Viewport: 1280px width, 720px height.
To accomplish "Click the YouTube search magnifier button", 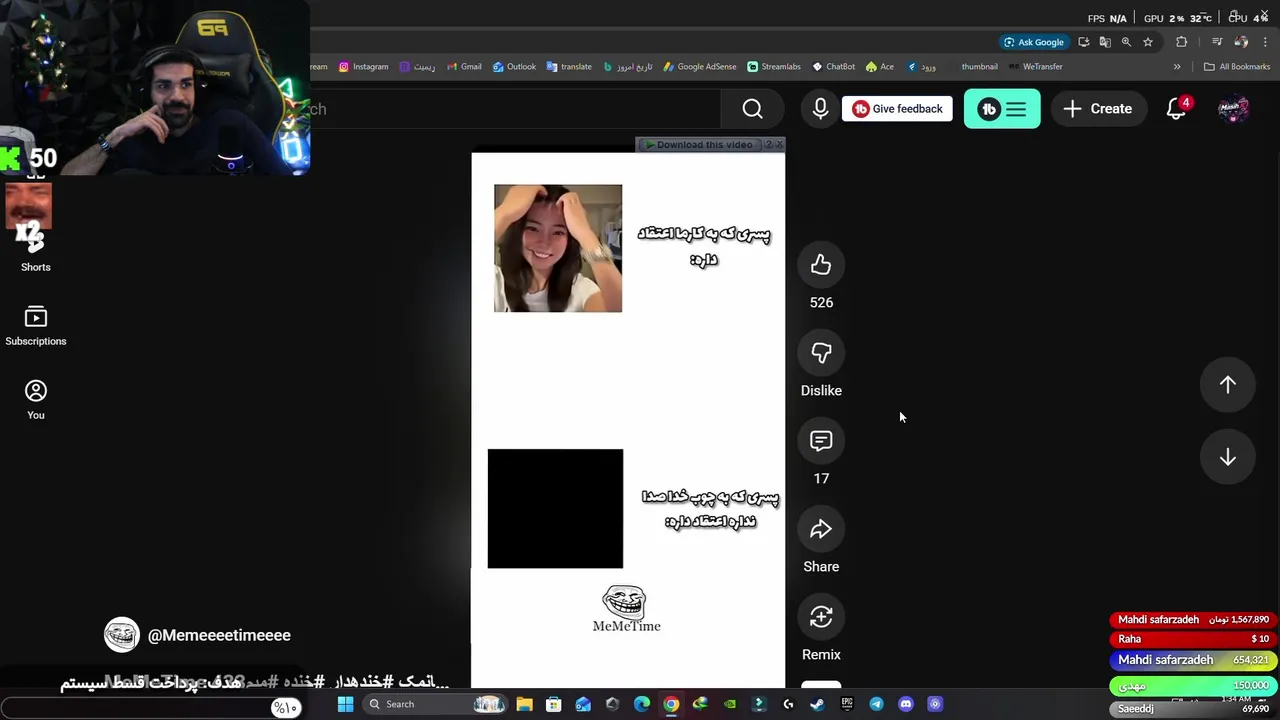I will (752, 109).
